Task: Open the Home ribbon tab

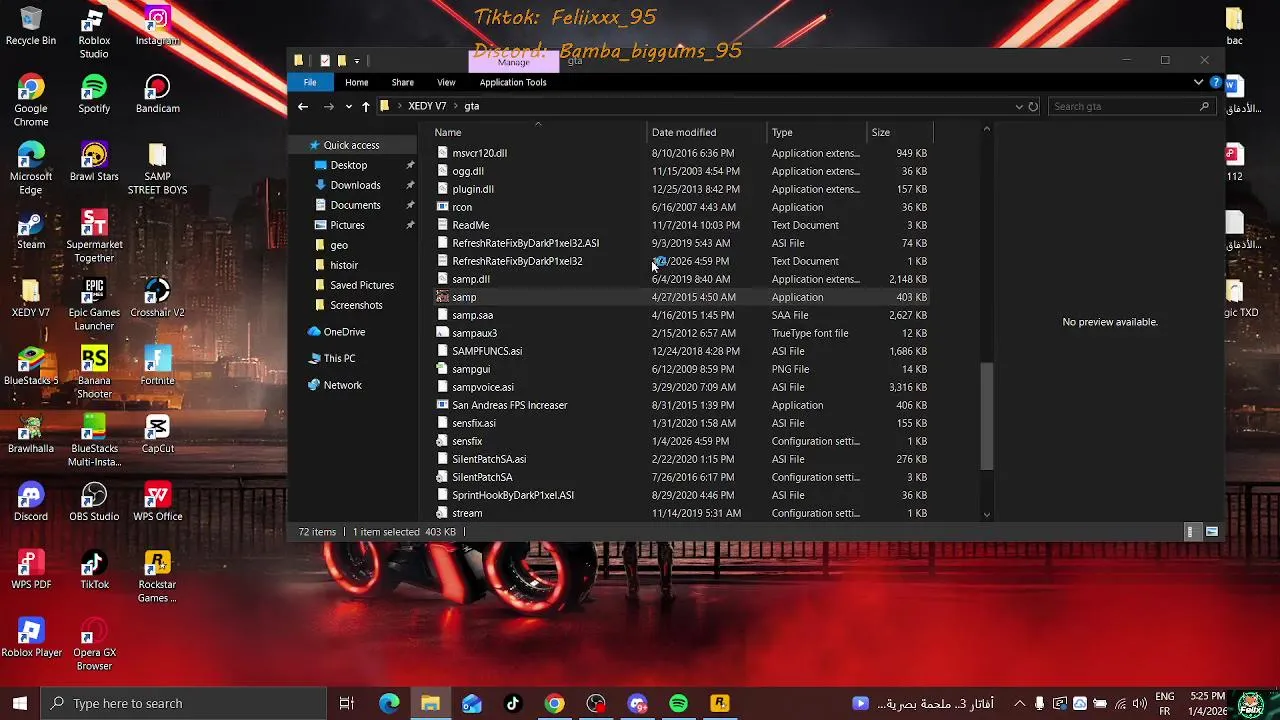Action: coord(356,82)
